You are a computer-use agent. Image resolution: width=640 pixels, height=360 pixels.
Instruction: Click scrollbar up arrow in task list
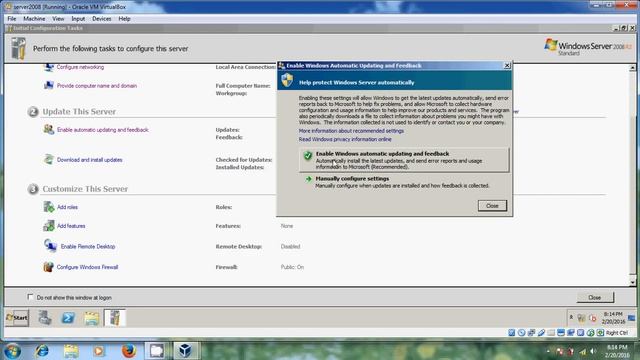632,68
